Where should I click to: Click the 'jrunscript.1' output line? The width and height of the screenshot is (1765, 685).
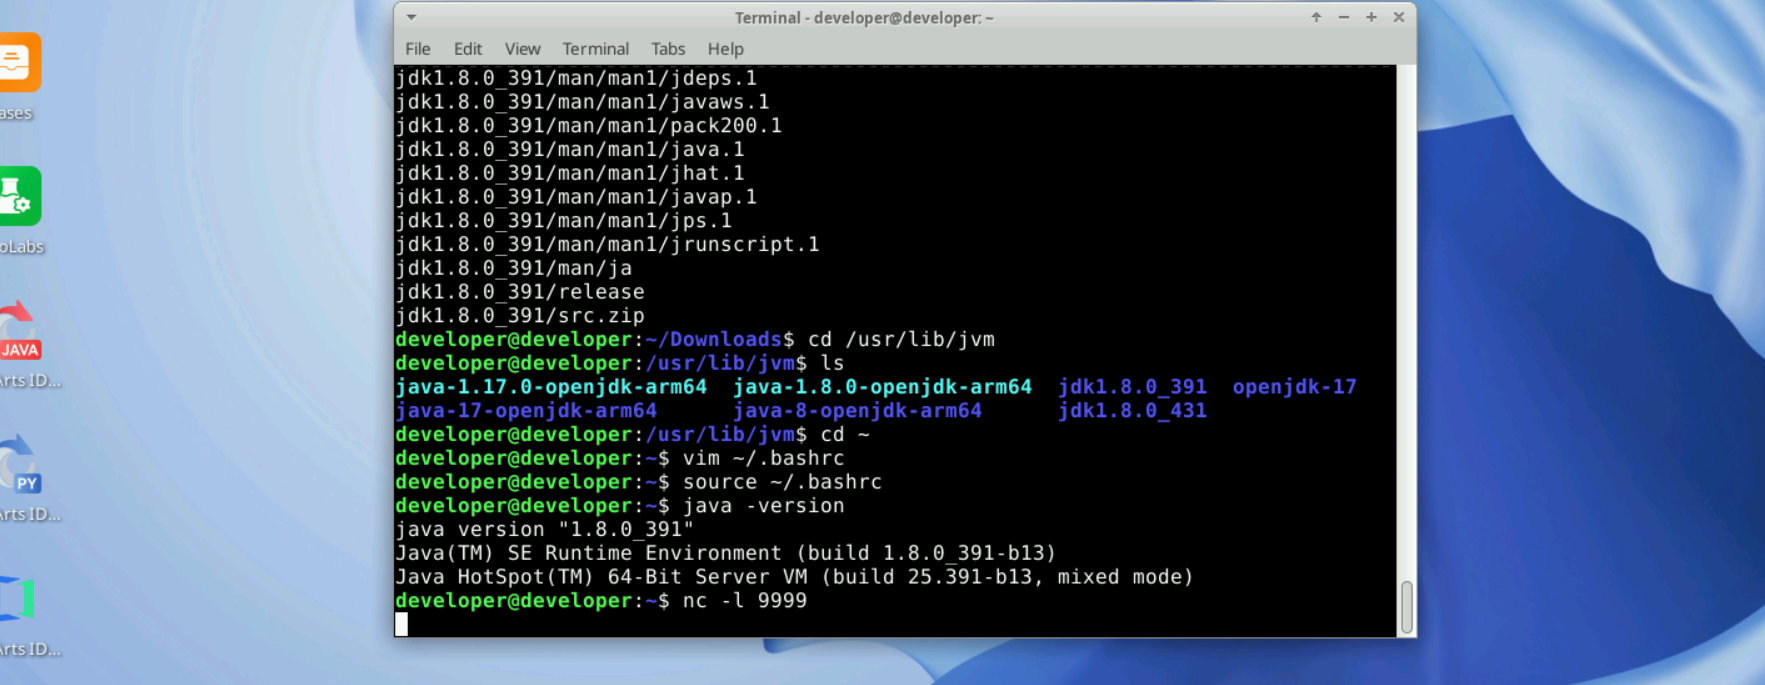(607, 244)
